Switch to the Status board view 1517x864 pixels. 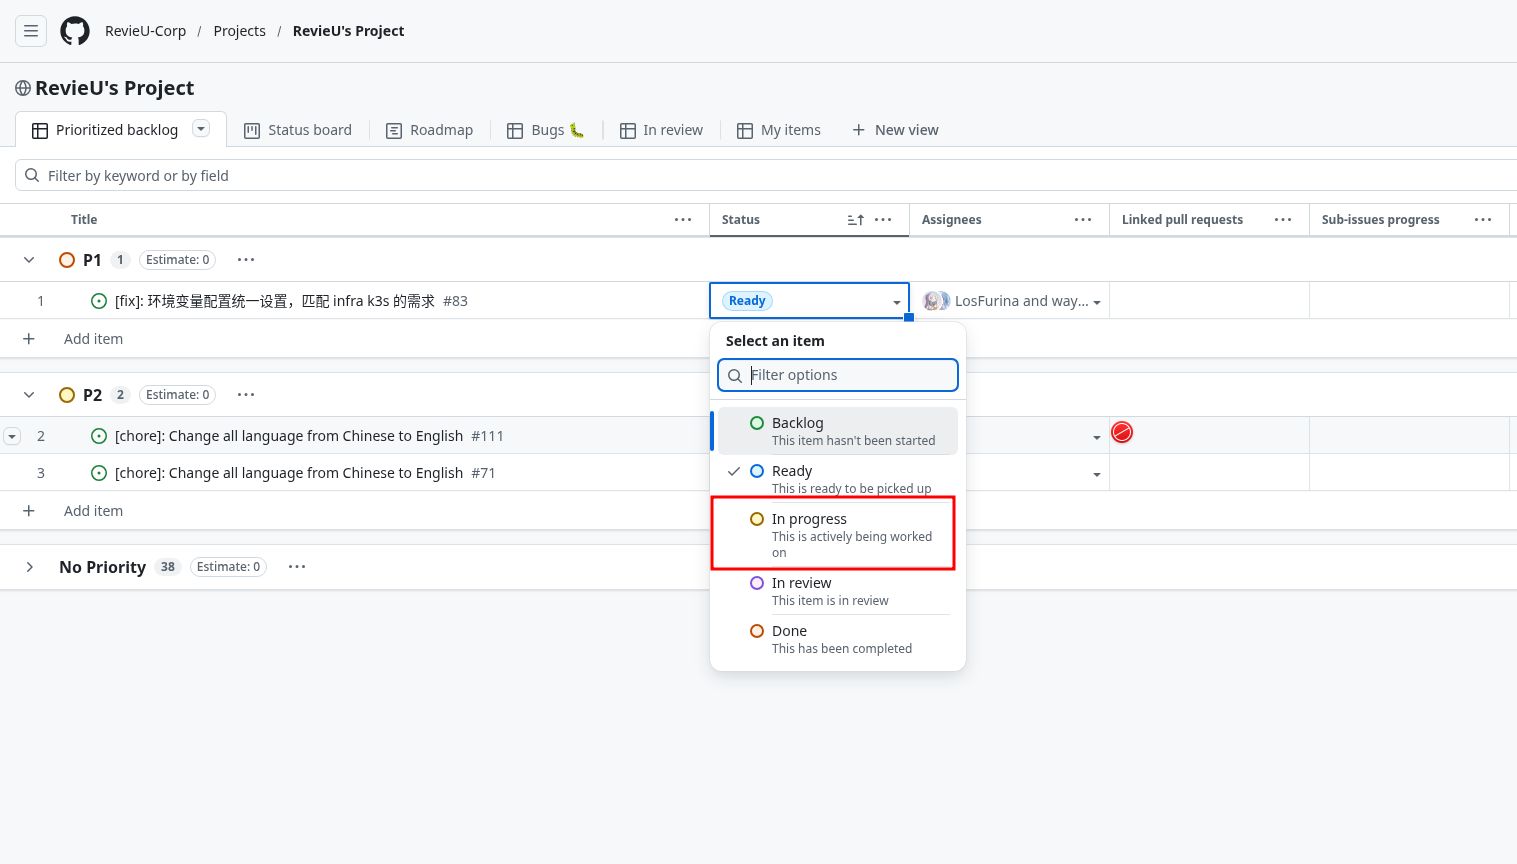tap(297, 129)
